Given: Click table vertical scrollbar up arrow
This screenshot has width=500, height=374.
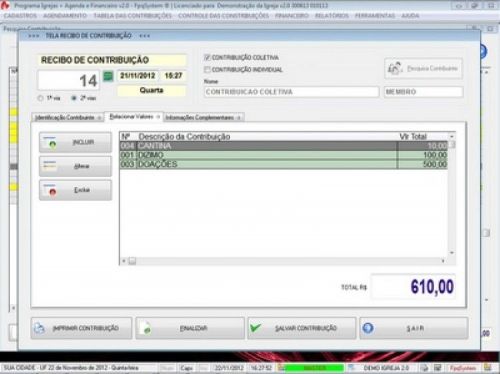Looking at the screenshot, I should click(452, 136).
